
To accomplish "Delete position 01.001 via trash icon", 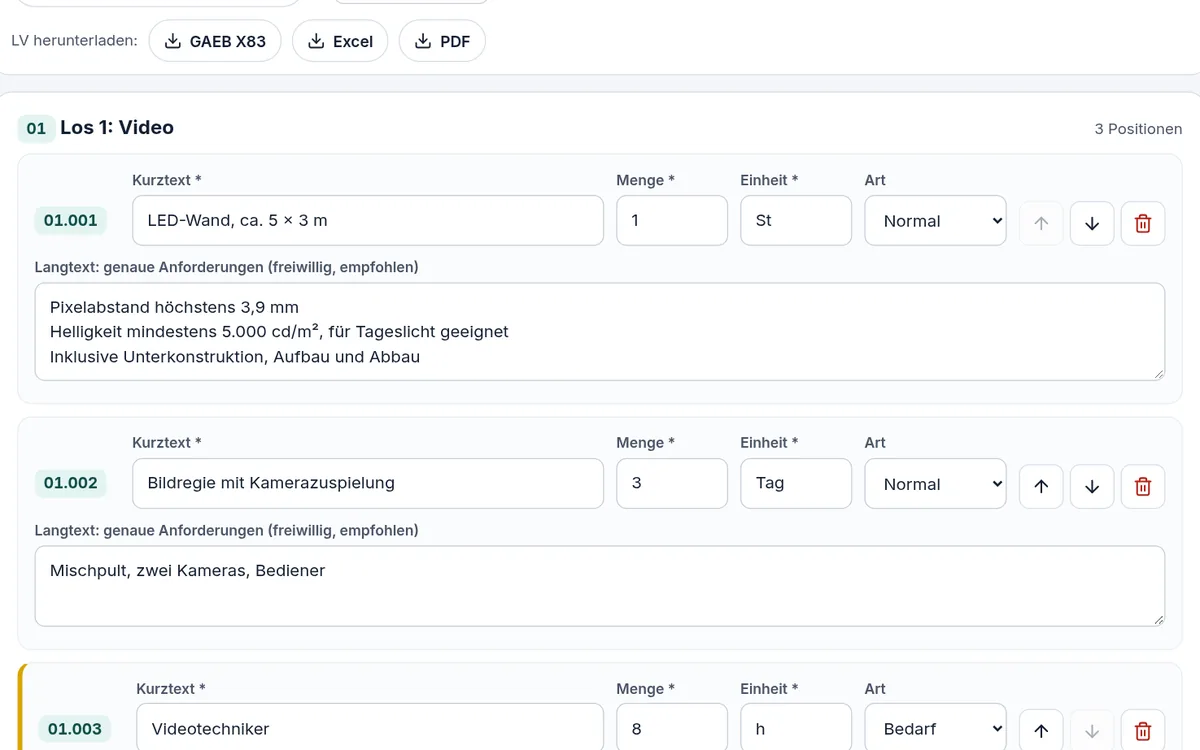I will pos(1143,223).
